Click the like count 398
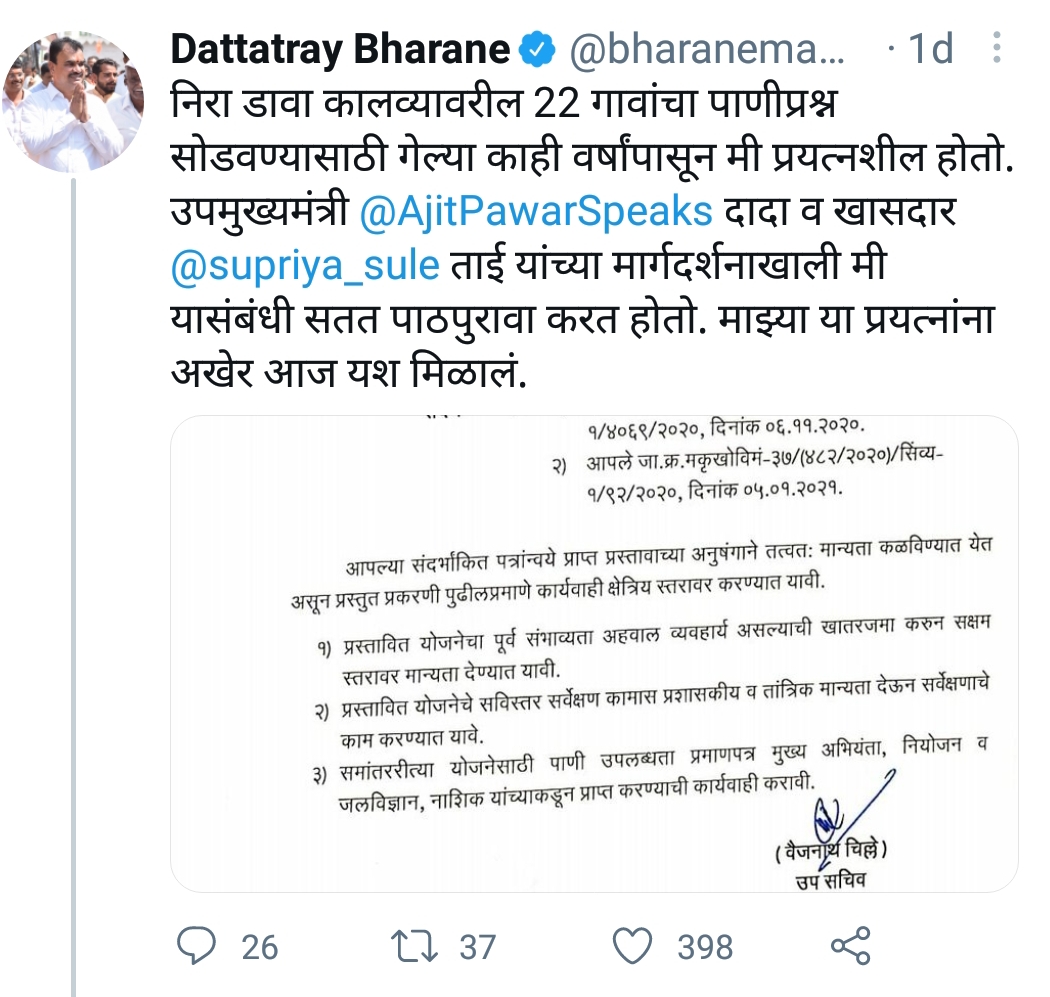 705,947
